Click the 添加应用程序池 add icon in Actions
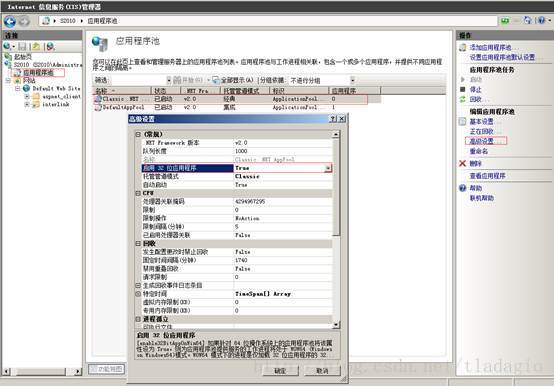 pos(462,47)
